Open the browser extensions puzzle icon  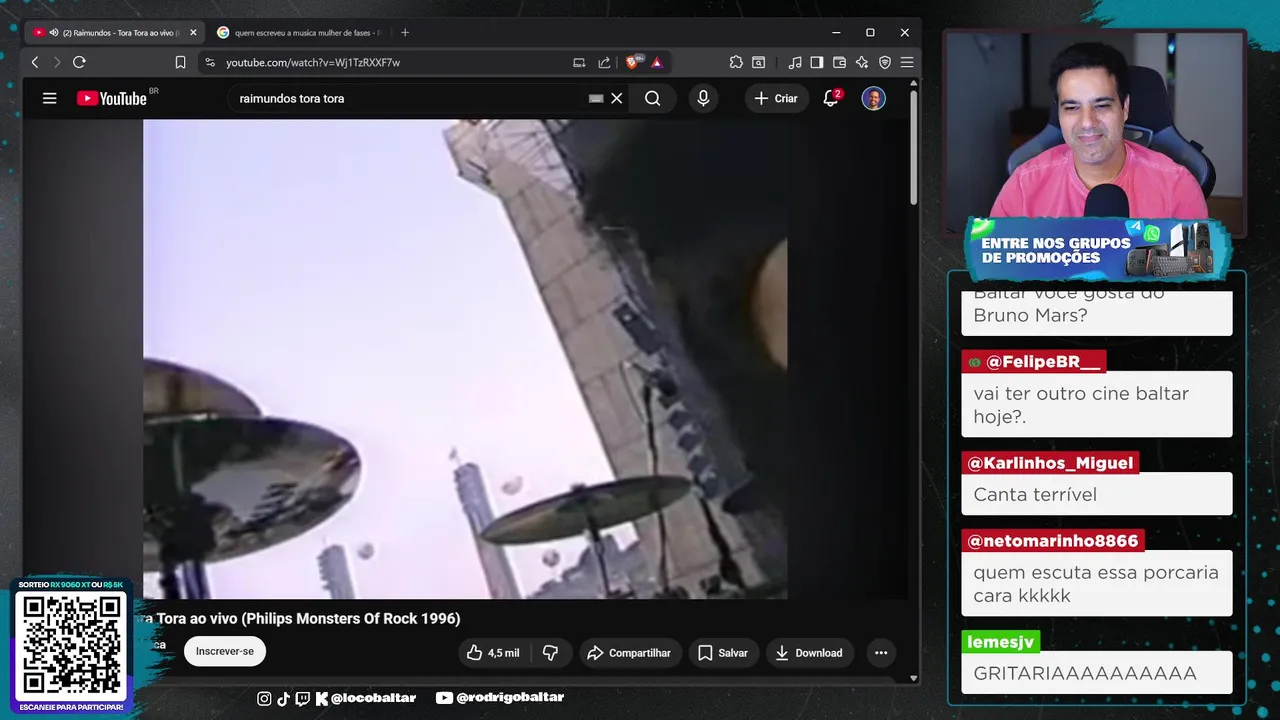[x=736, y=62]
